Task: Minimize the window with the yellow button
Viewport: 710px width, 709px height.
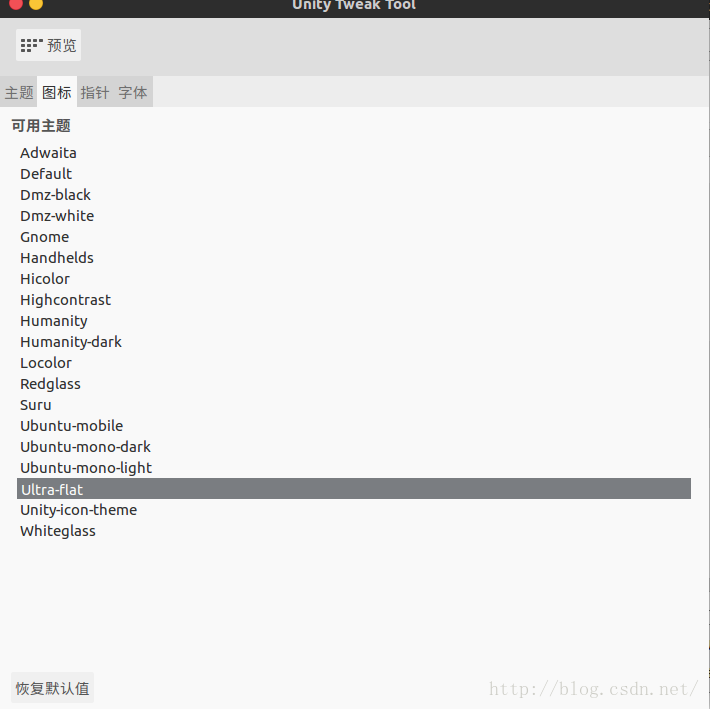Action: click(x=36, y=4)
